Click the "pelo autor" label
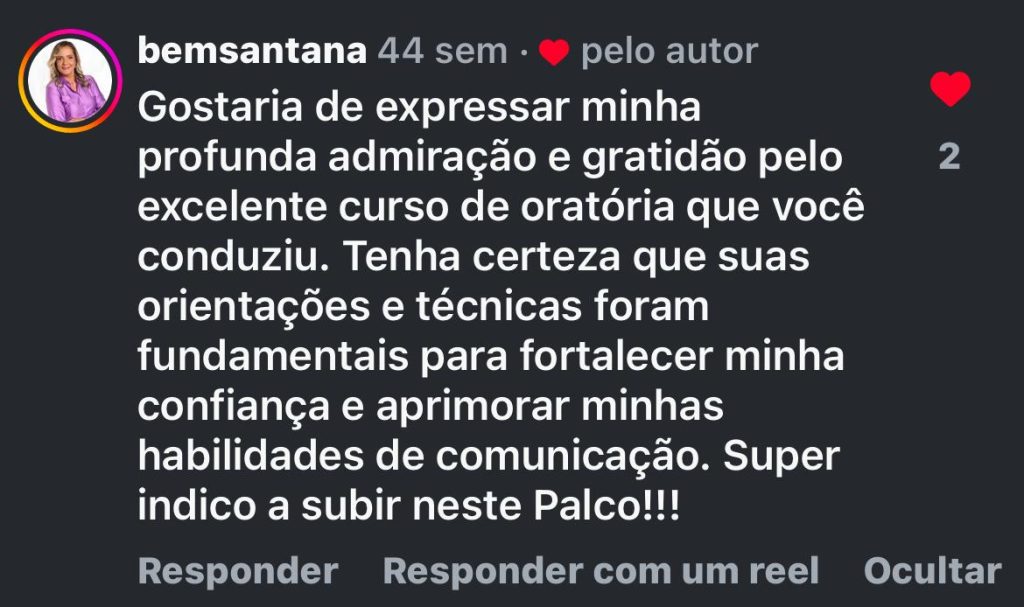 point(669,51)
